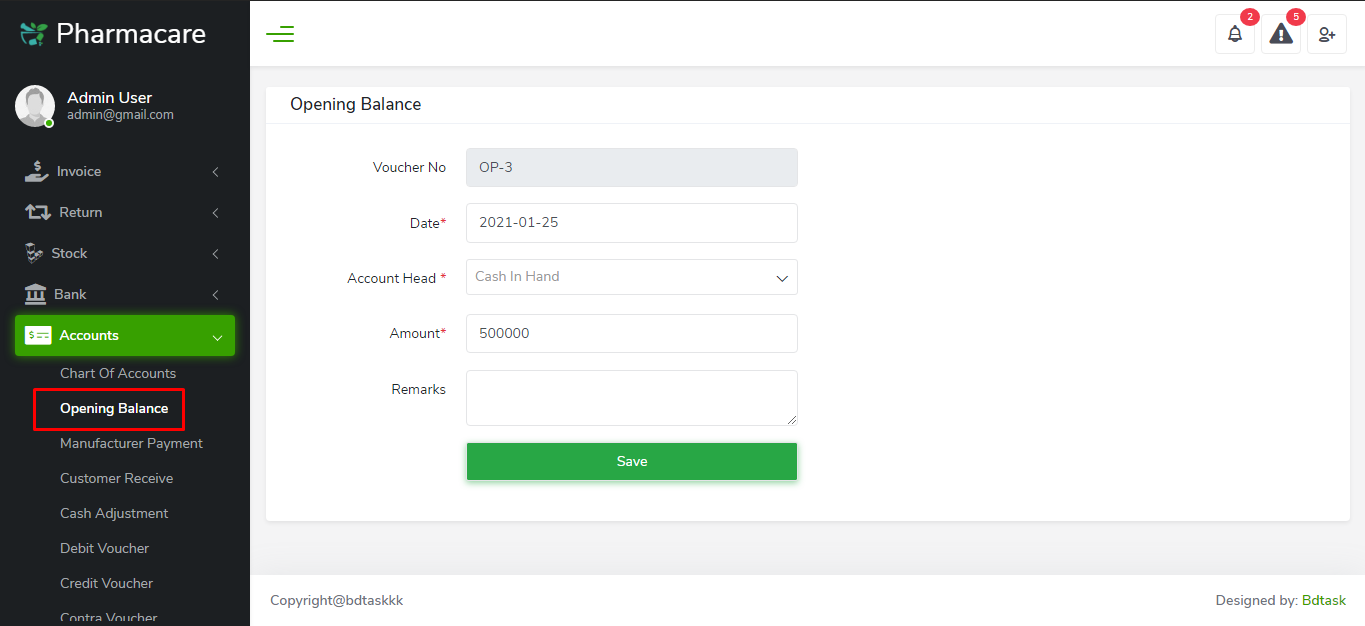Screen dimensions: 1365x626
Task: Toggle the sidebar with the hamburger icon
Action: tap(280, 33)
